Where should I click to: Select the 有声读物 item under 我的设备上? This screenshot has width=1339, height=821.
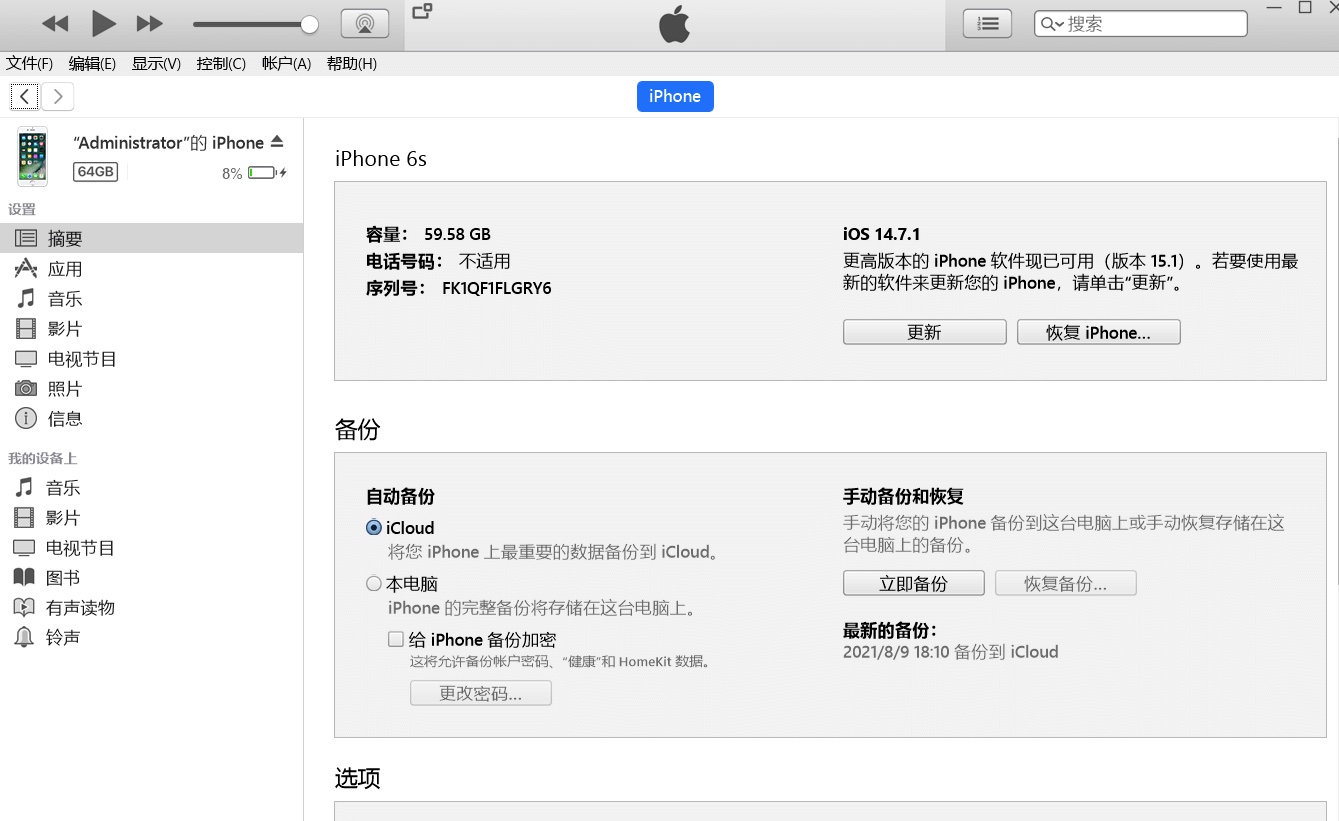pyautogui.click(x=75, y=607)
